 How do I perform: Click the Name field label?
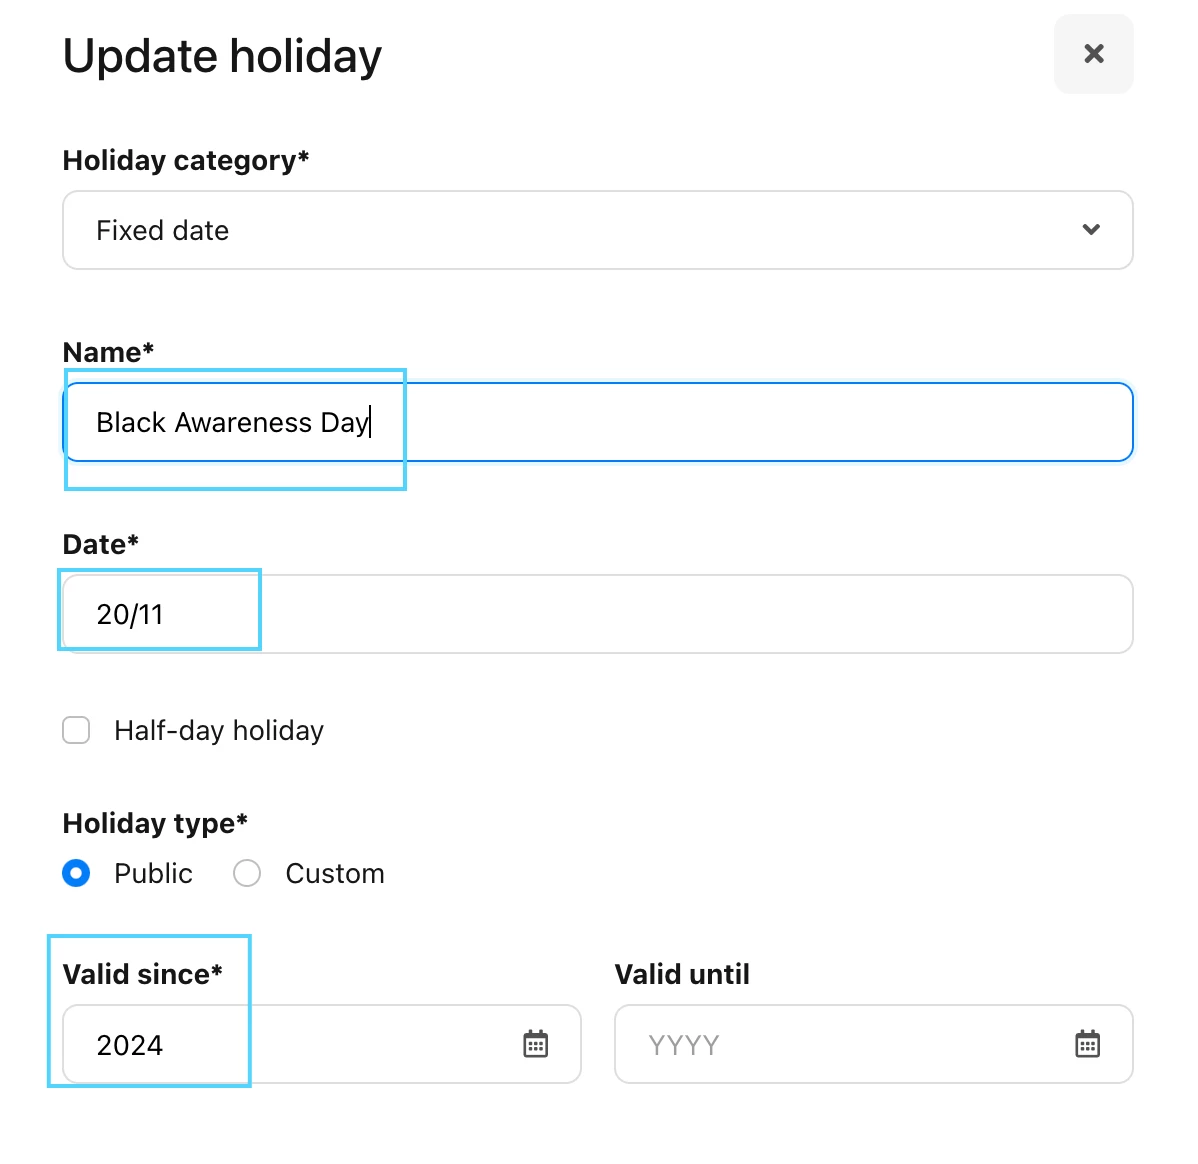[108, 352]
